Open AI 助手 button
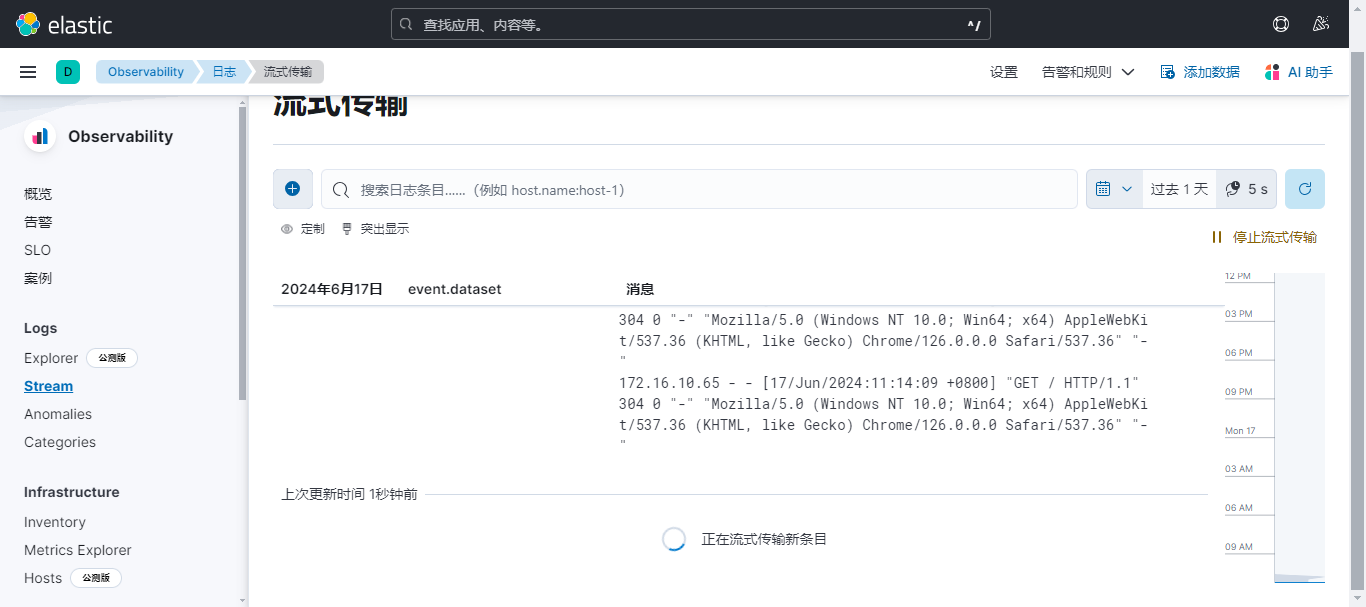 tap(1299, 72)
